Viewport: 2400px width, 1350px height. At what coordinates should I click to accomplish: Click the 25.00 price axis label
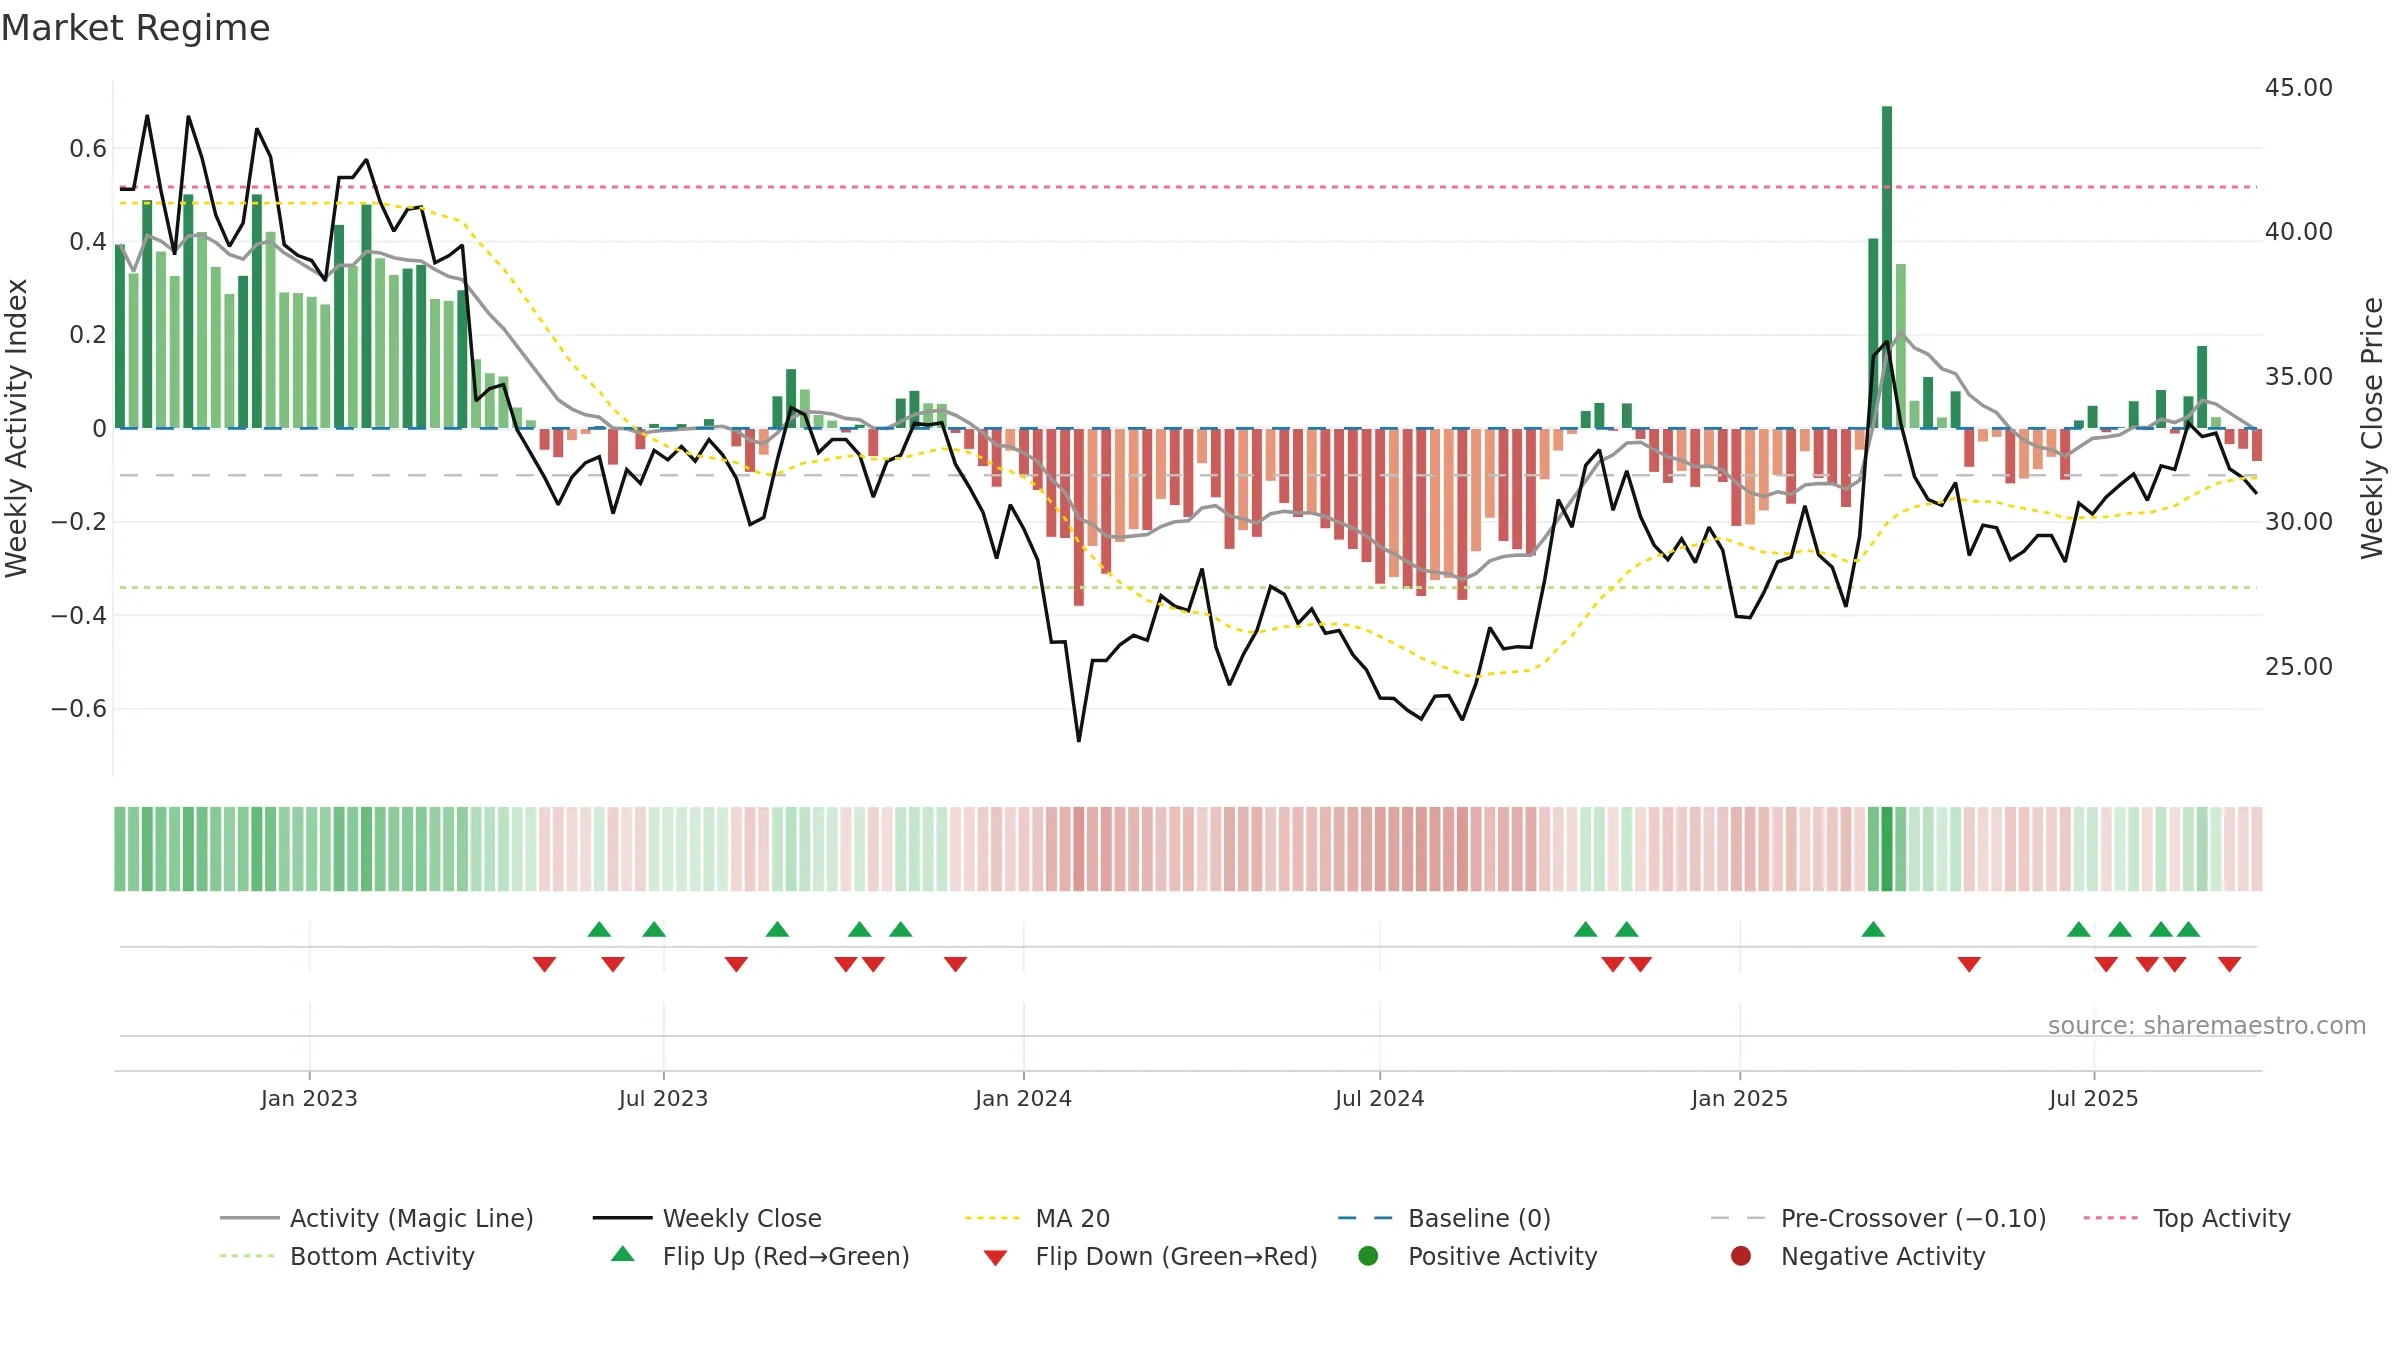tap(2298, 666)
